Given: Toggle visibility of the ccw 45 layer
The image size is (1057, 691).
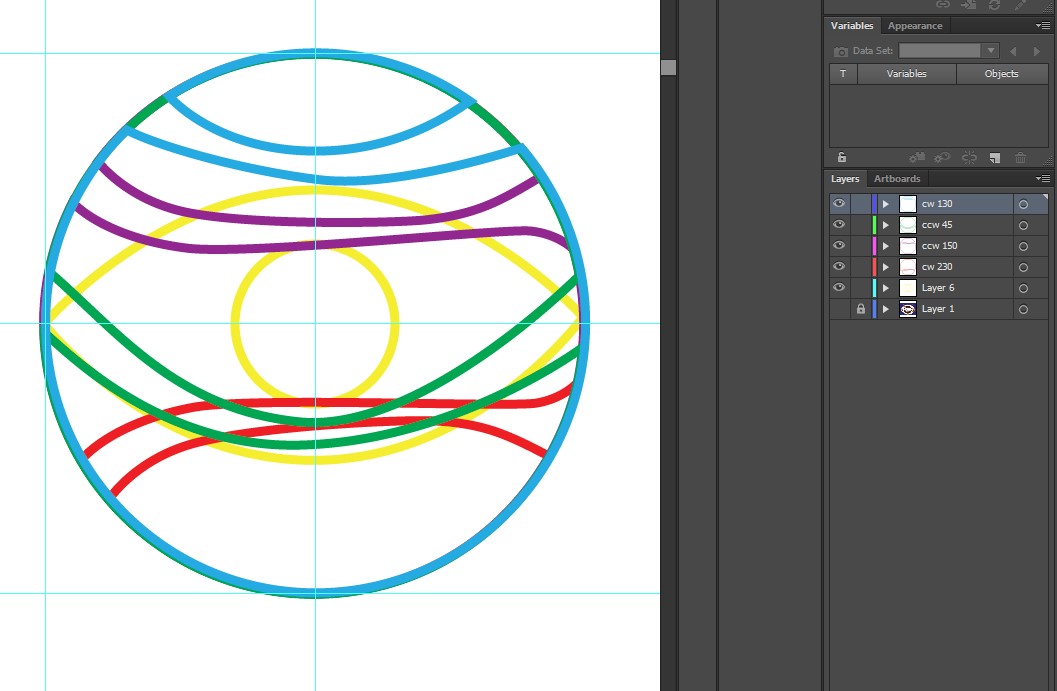Looking at the screenshot, I should pyautogui.click(x=839, y=224).
